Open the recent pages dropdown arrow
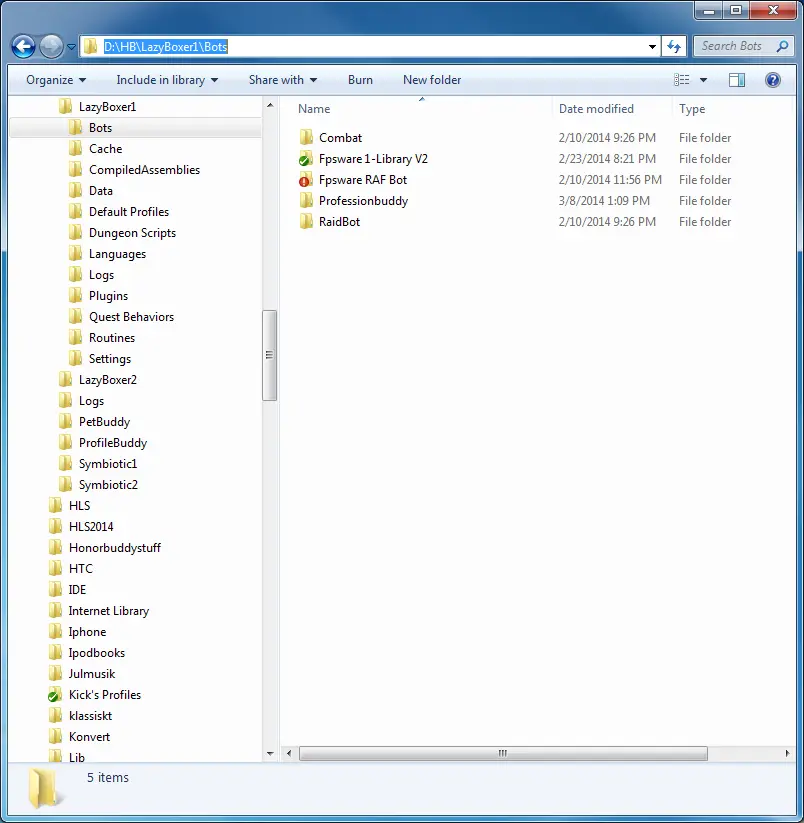The image size is (804, 823). 72,46
